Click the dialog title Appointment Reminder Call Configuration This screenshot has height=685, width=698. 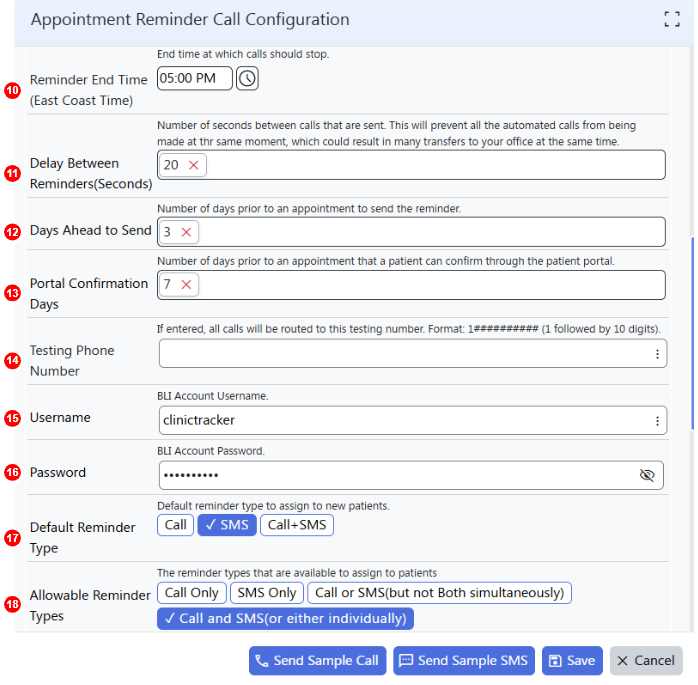[190, 20]
